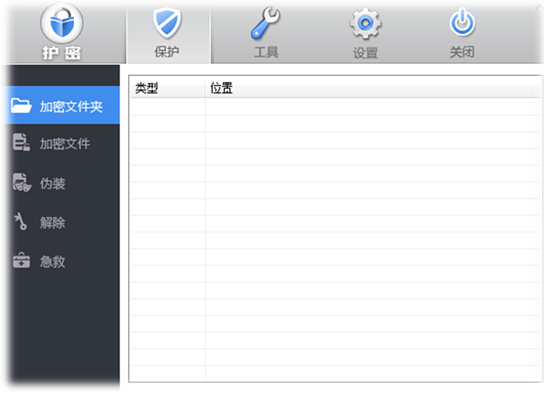Click the key icon beside 解除
Screen dimensions: 544x401
21,221
